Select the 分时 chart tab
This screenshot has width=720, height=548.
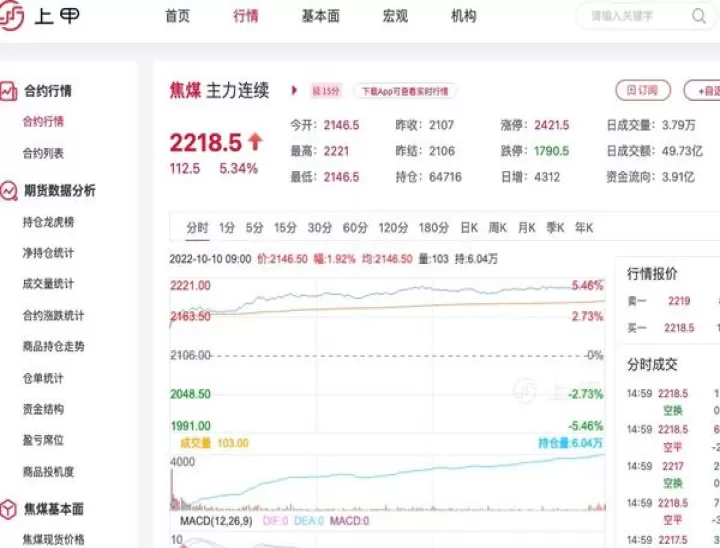click(x=197, y=228)
